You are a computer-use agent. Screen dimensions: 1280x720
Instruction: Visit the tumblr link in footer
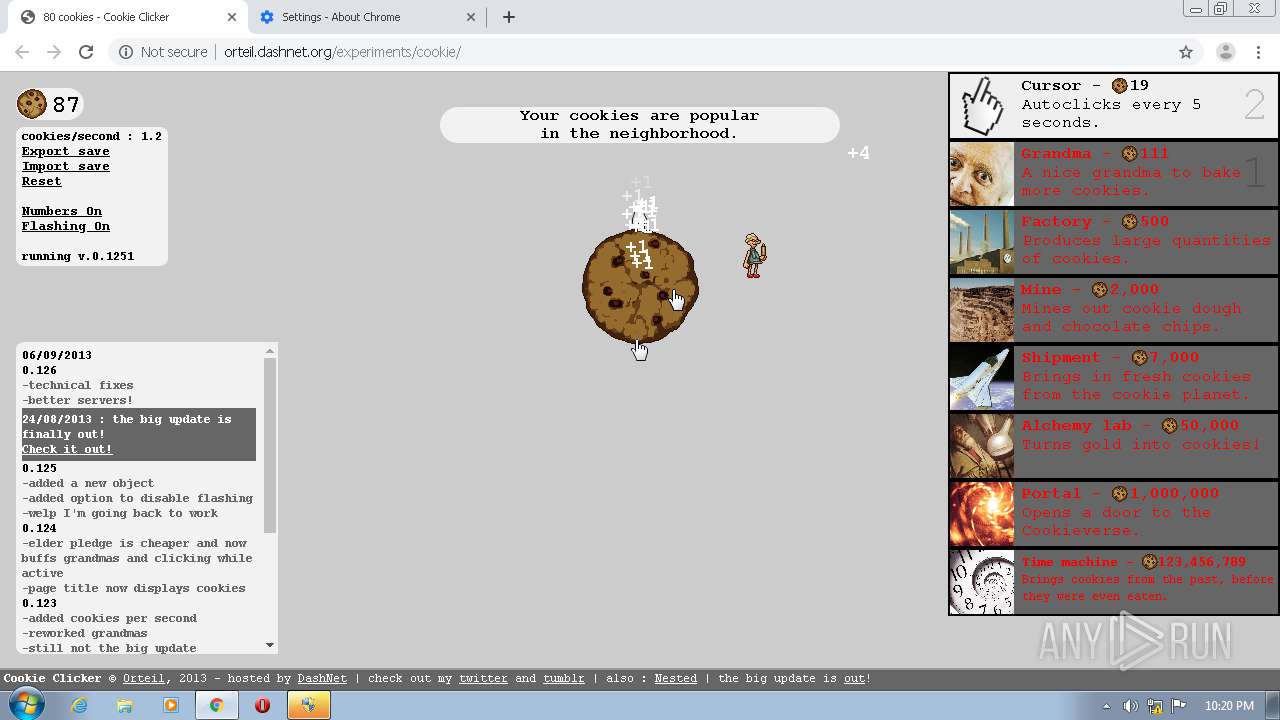[564, 678]
